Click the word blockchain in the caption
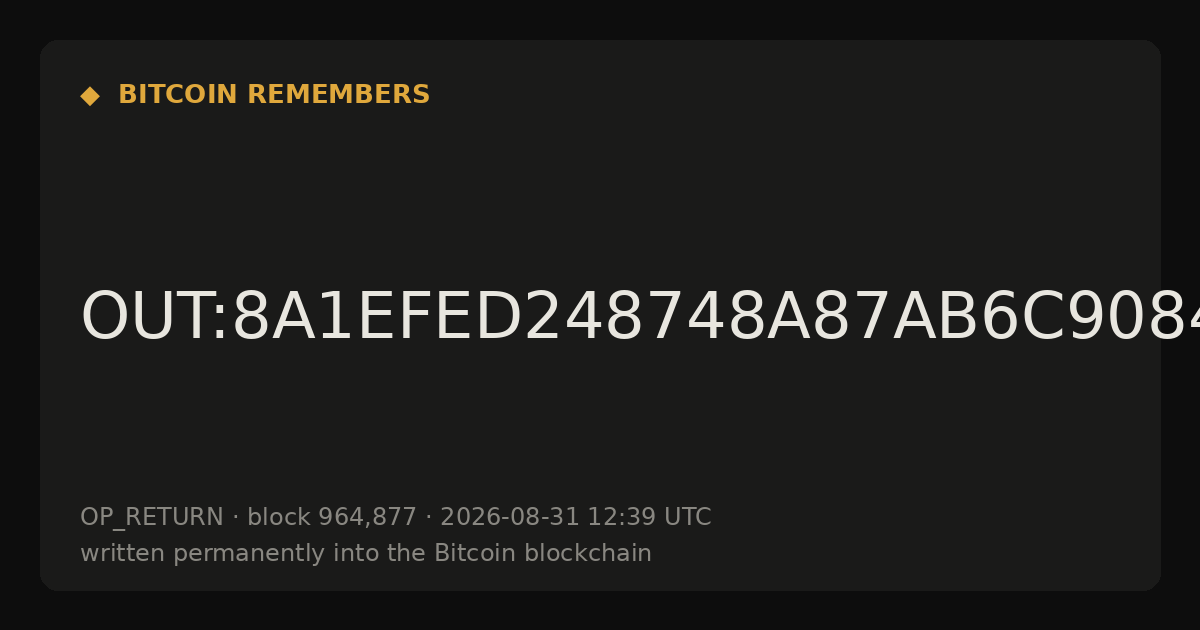 click(588, 553)
